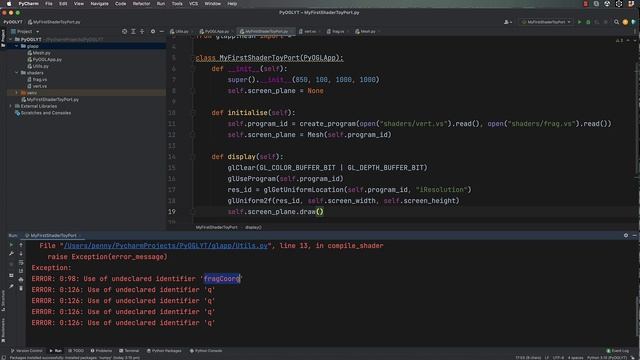The image size is (640, 360).
Task: Select MyFirstShaderToyPort.py in project tree
Action: [53, 100]
